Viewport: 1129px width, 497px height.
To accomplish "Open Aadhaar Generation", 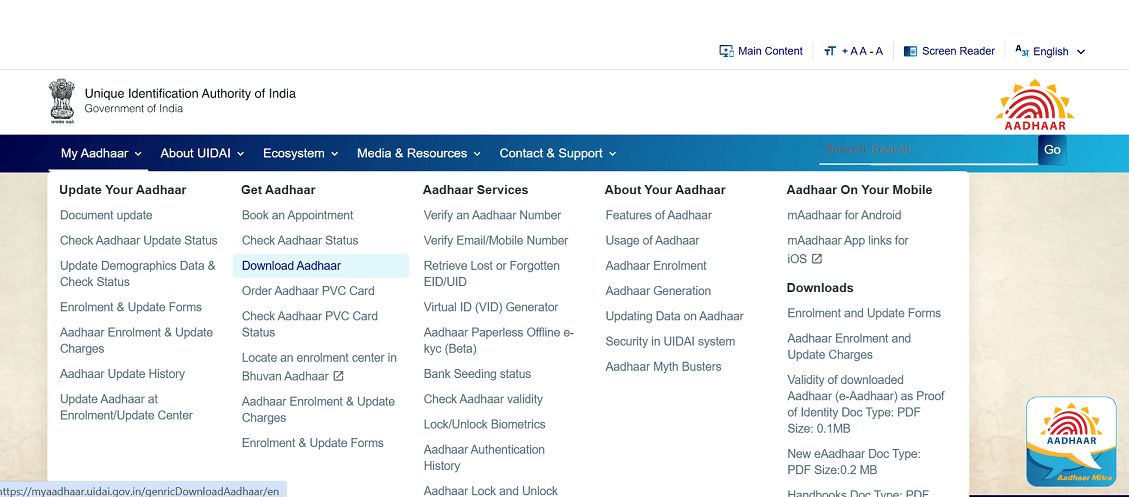I will [x=658, y=291].
